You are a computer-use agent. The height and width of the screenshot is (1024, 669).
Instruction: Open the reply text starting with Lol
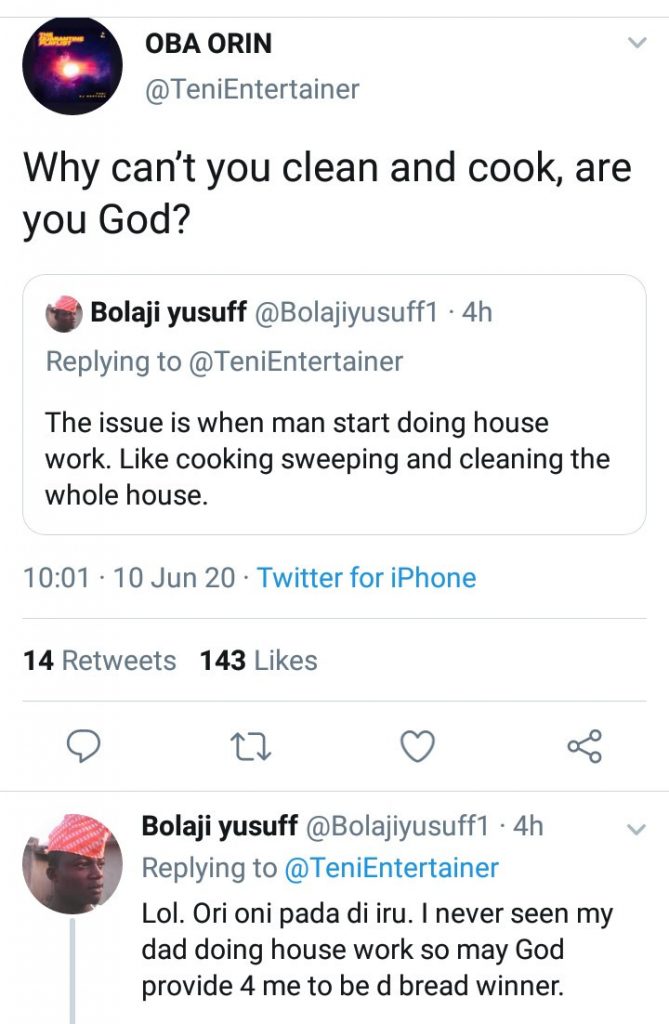(377, 950)
